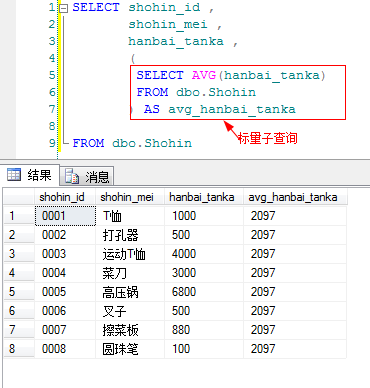This screenshot has width=370, height=388.
Task: Select row header 7 in results grid
Action: [x=19, y=330]
